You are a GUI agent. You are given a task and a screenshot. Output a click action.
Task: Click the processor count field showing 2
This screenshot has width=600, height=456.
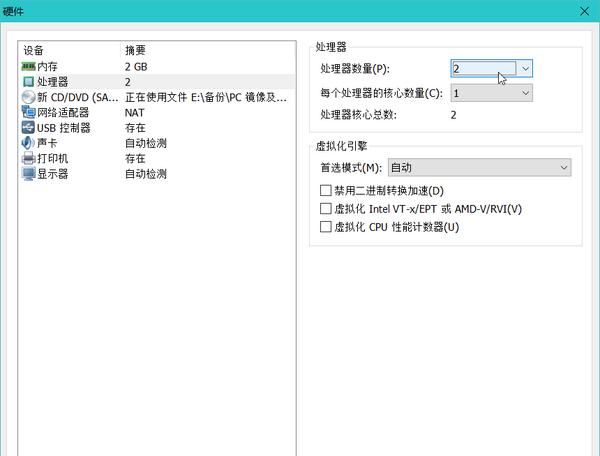pos(484,68)
